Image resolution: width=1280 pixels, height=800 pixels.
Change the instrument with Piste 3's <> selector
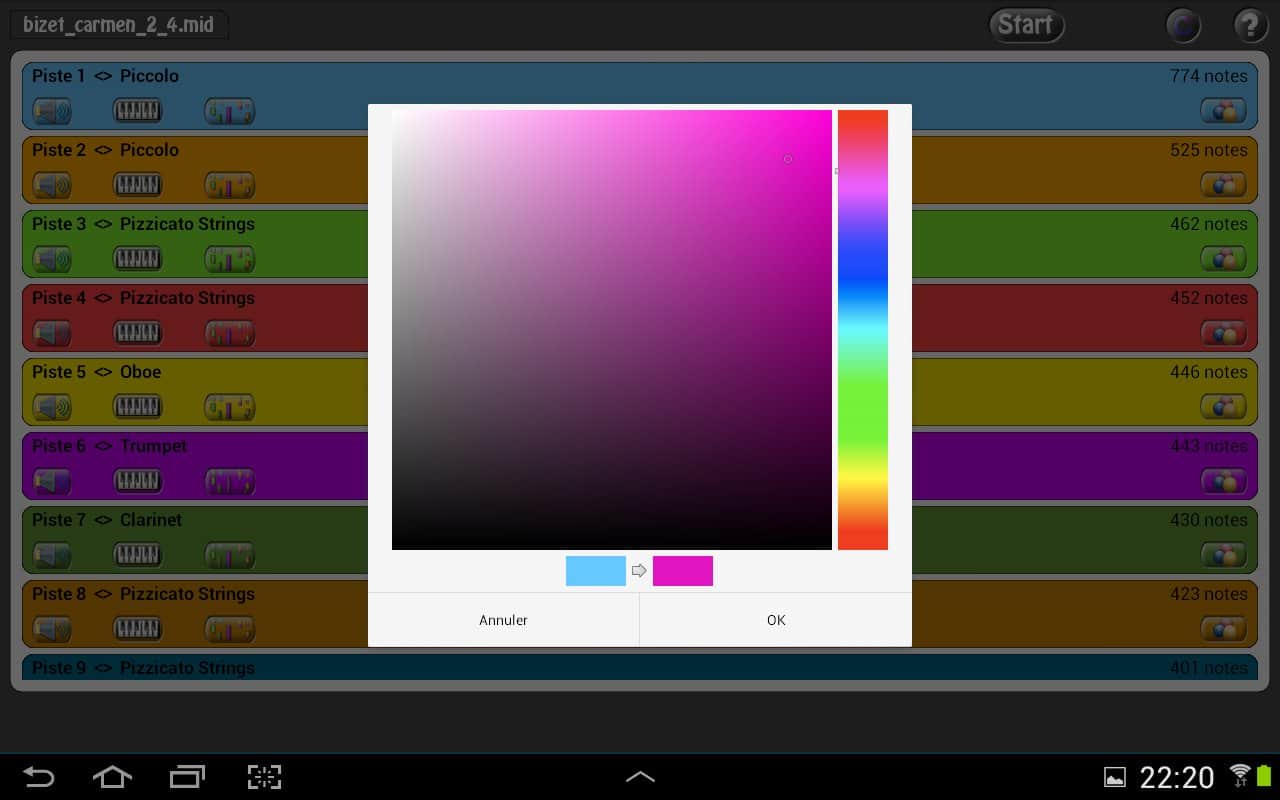(x=103, y=224)
